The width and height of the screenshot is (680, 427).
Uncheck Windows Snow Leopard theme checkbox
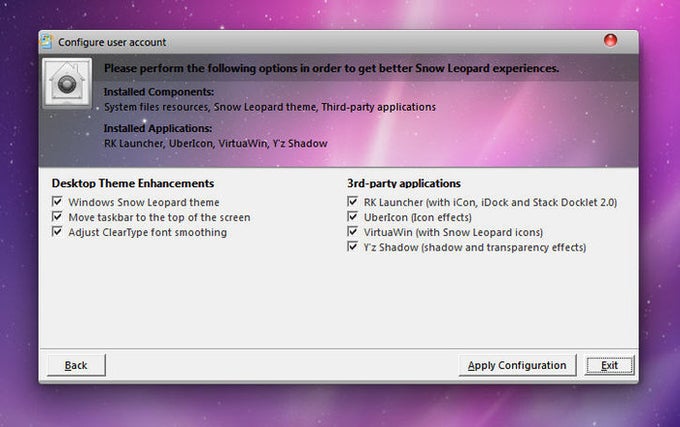click(x=57, y=202)
